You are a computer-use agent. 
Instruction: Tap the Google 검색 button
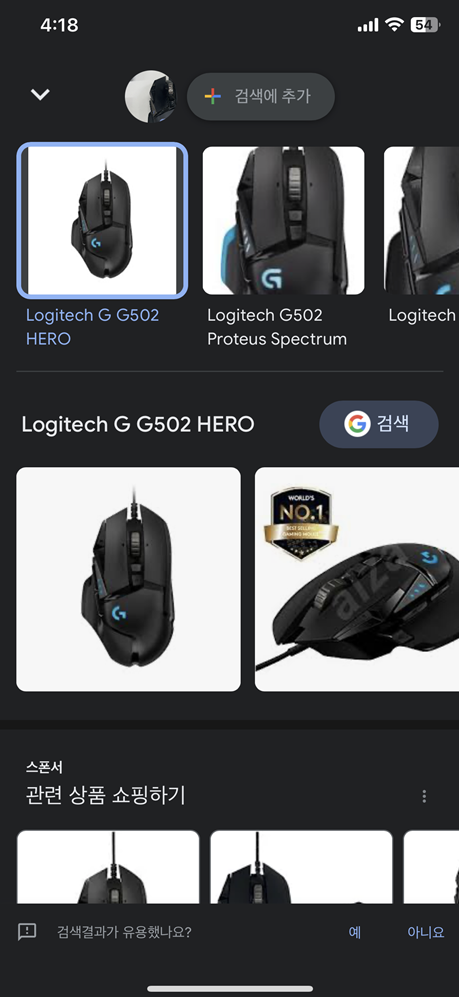coord(379,424)
